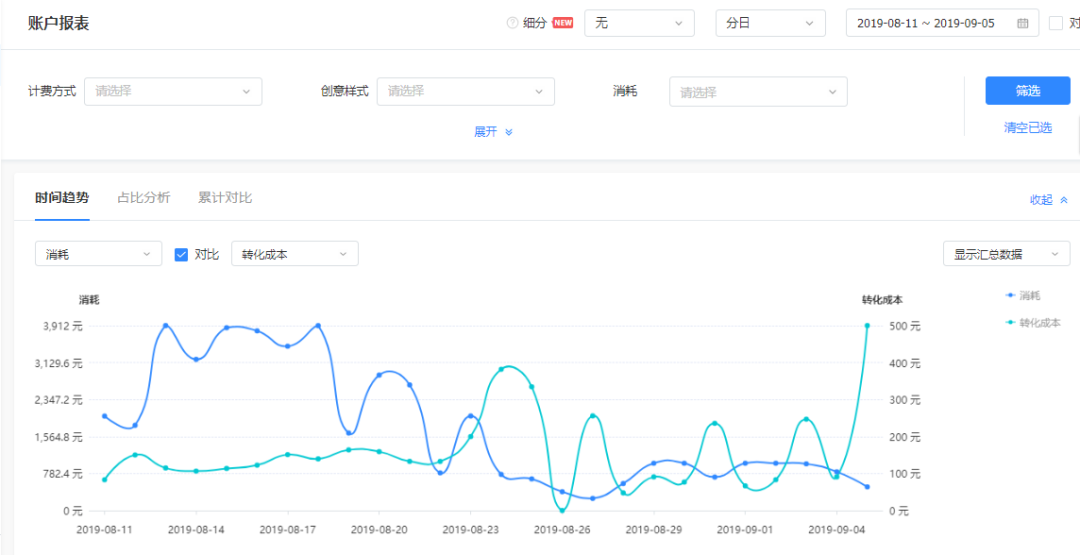Switch to the 累计对比 tab

coord(225,198)
